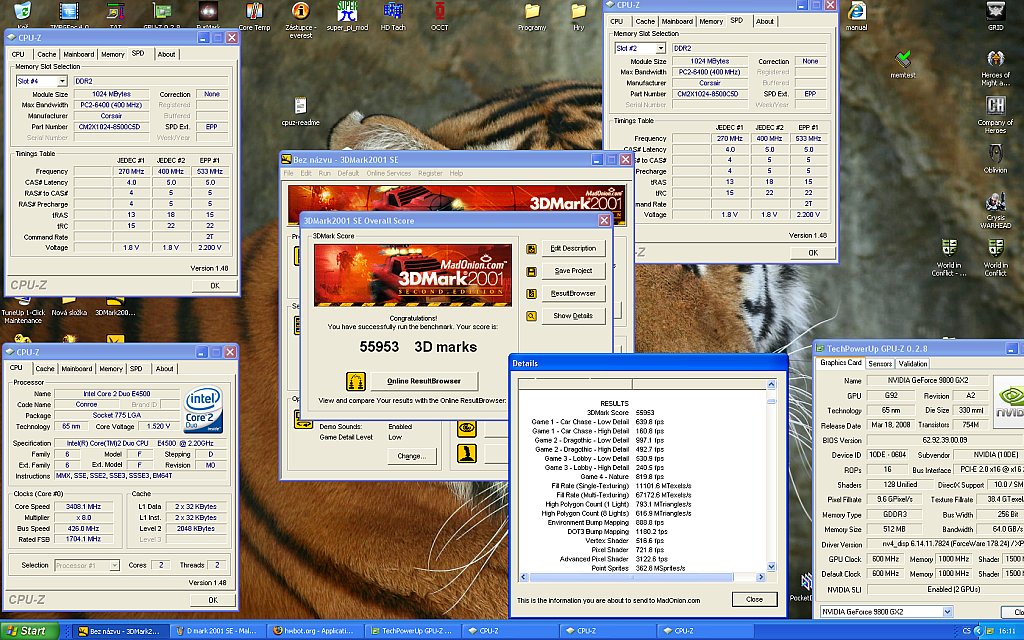This screenshot has height=640, width=1024.
Task: Click the Details horizontal scrollbar thumb
Action: pos(632,577)
